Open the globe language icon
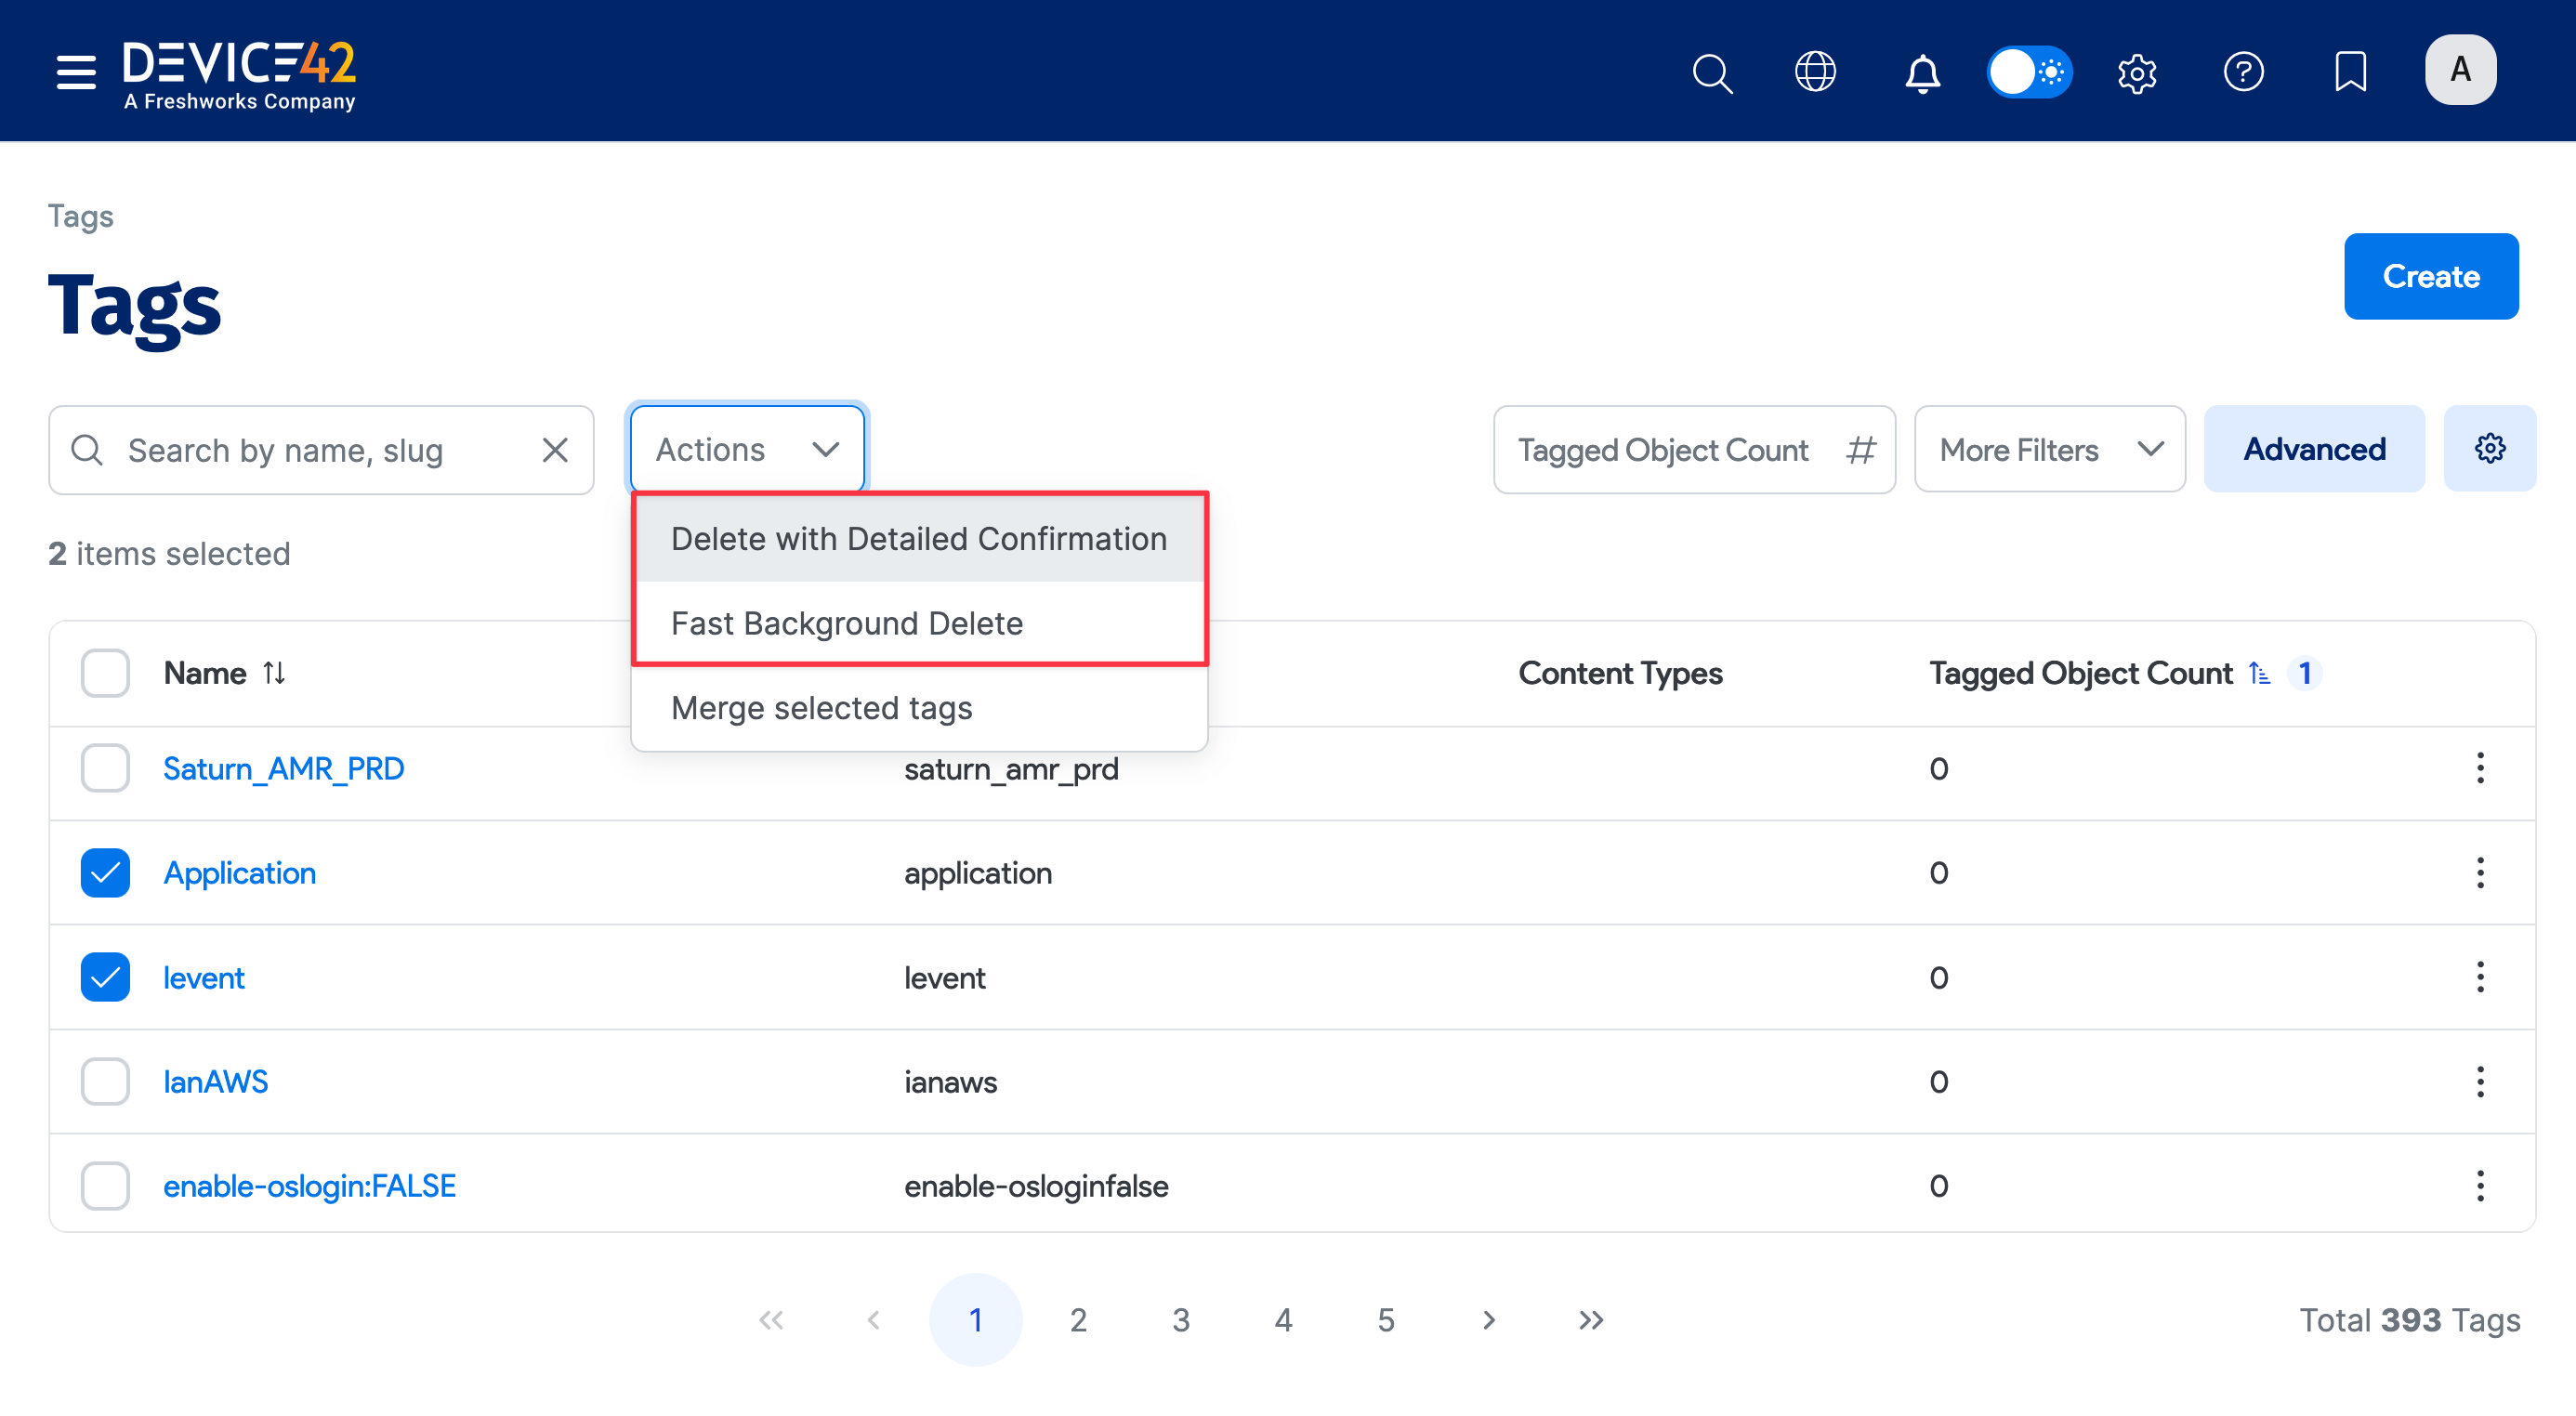The image size is (2576, 1416). pos(1815,72)
